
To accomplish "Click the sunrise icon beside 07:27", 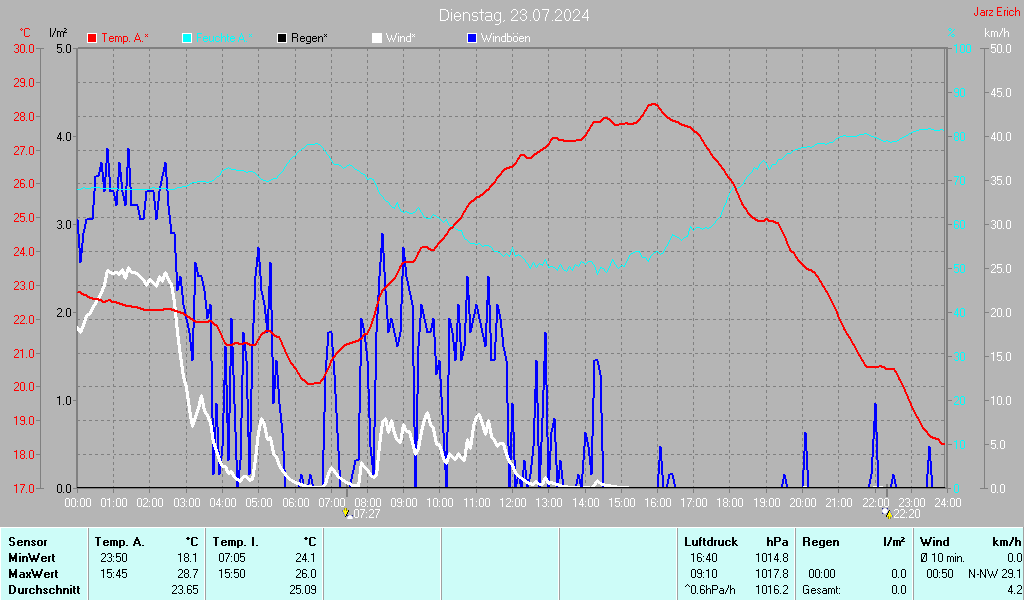I will (x=347, y=514).
